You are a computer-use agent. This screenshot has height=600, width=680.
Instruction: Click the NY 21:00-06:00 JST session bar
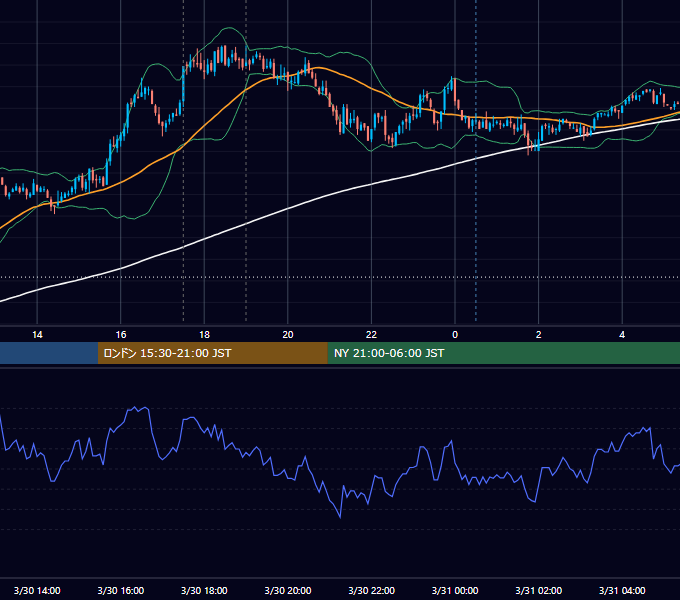pos(503,353)
